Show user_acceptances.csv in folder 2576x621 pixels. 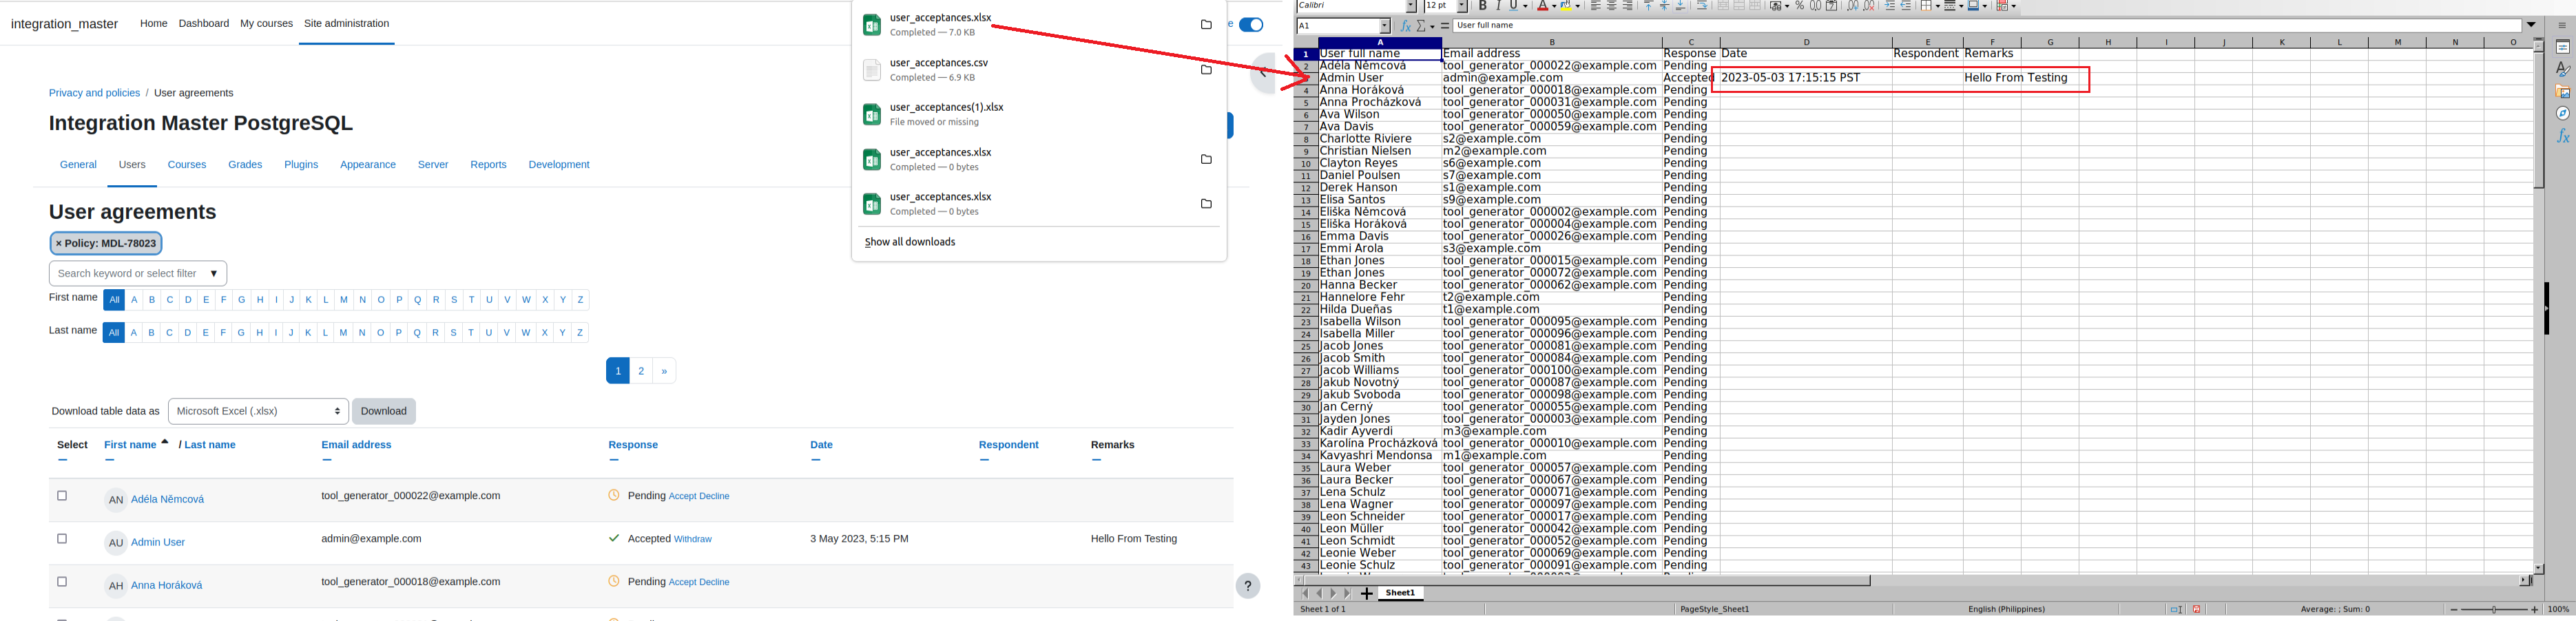coord(1206,70)
